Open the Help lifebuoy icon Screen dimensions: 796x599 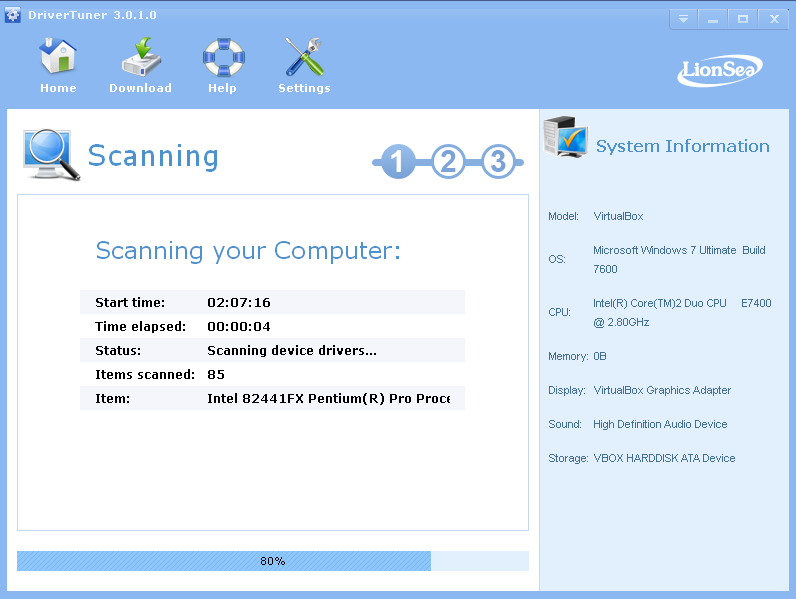(223, 57)
